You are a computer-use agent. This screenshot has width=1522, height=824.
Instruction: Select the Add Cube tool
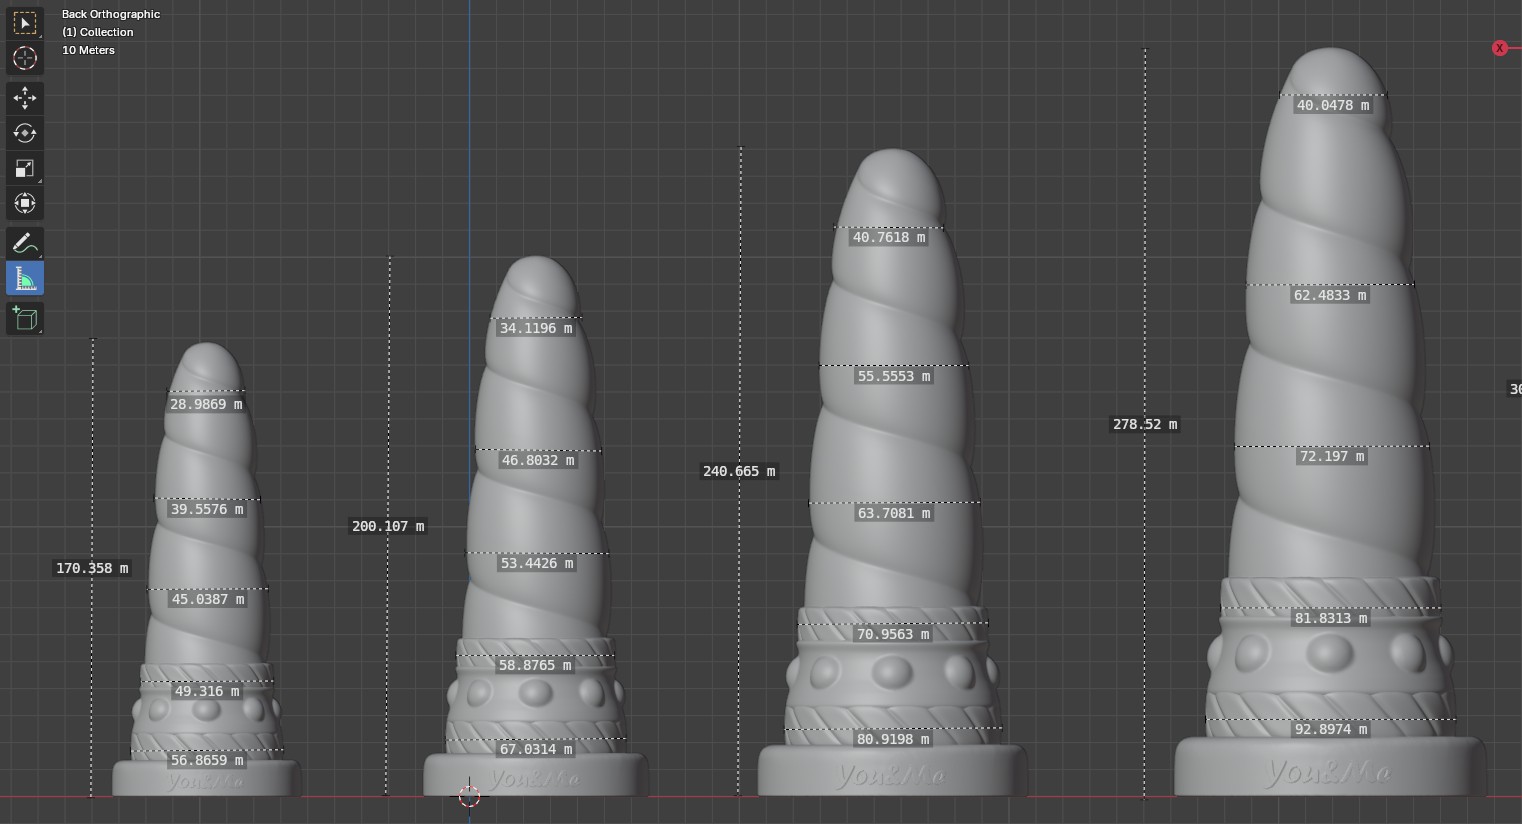pos(25,319)
